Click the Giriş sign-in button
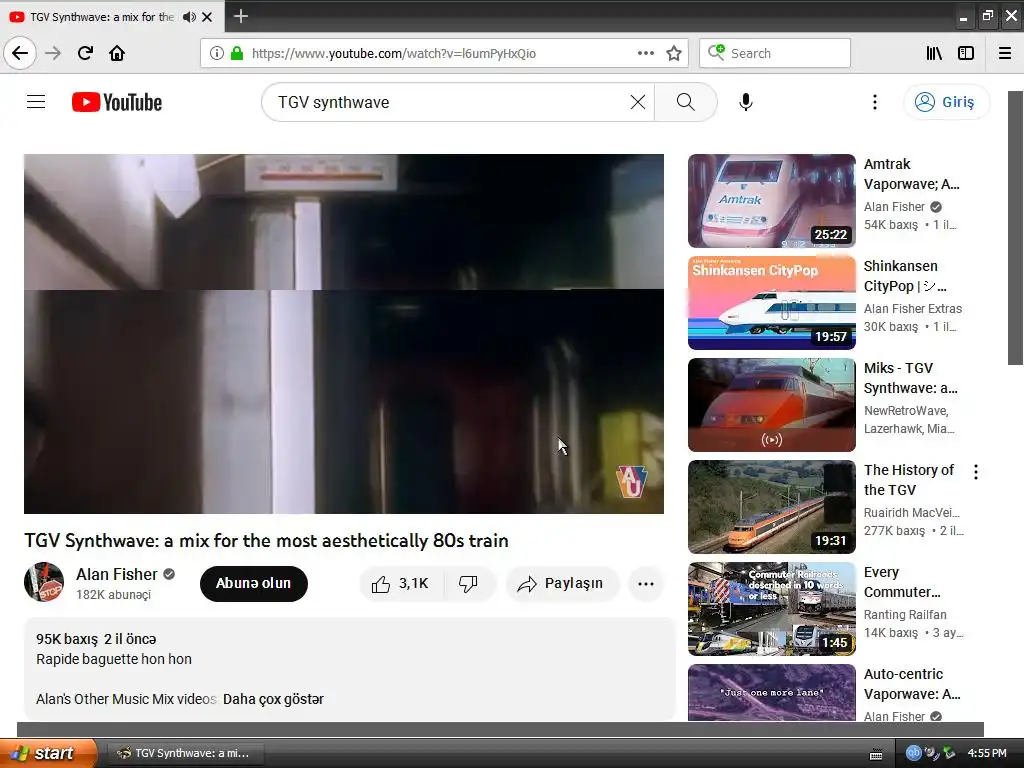 pyautogui.click(x=946, y=102)
